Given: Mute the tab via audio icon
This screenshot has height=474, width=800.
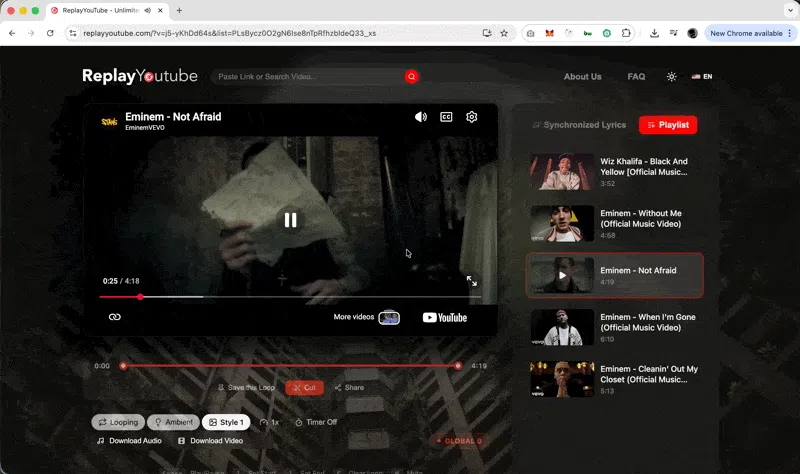Looking at the screenshot, I should click(x=147, y=10).
